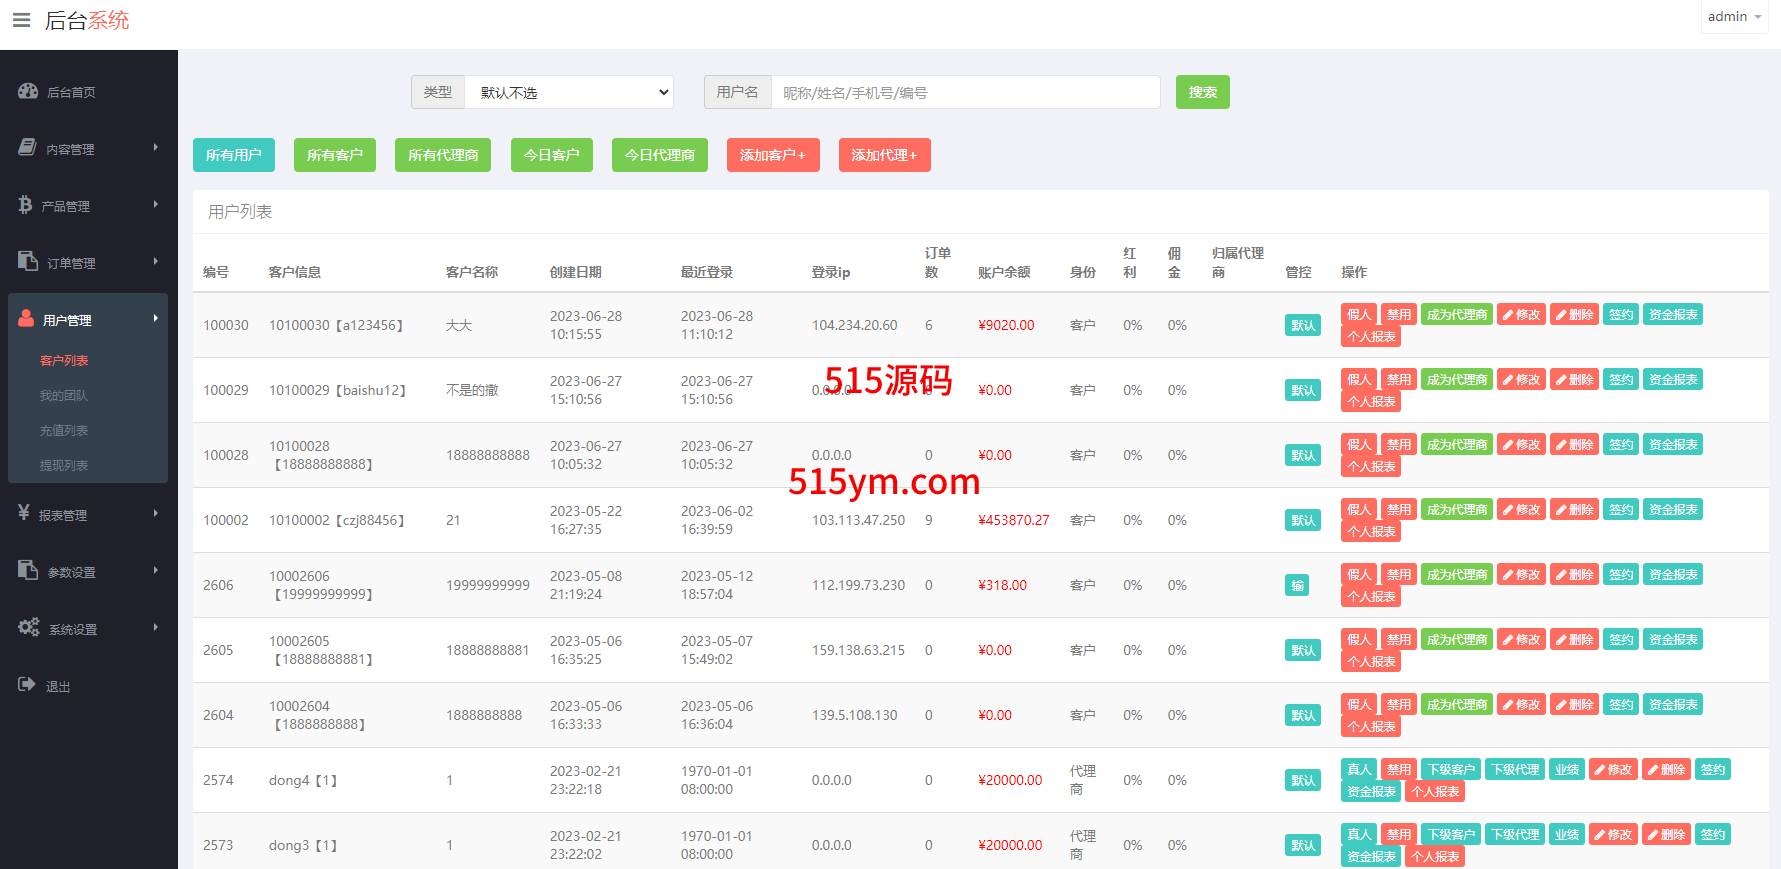Image resolution: width=1781 pixels, height=869 pixels.
Task: Open 充值列表 in the sidebar submenu
Action: [x=64, y=431]
